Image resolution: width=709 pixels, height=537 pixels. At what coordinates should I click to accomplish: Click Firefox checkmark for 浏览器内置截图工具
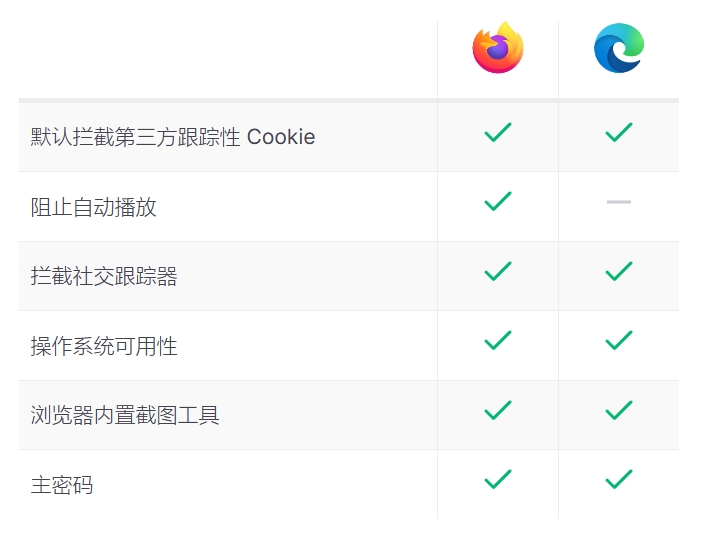(x=498, y=410)
